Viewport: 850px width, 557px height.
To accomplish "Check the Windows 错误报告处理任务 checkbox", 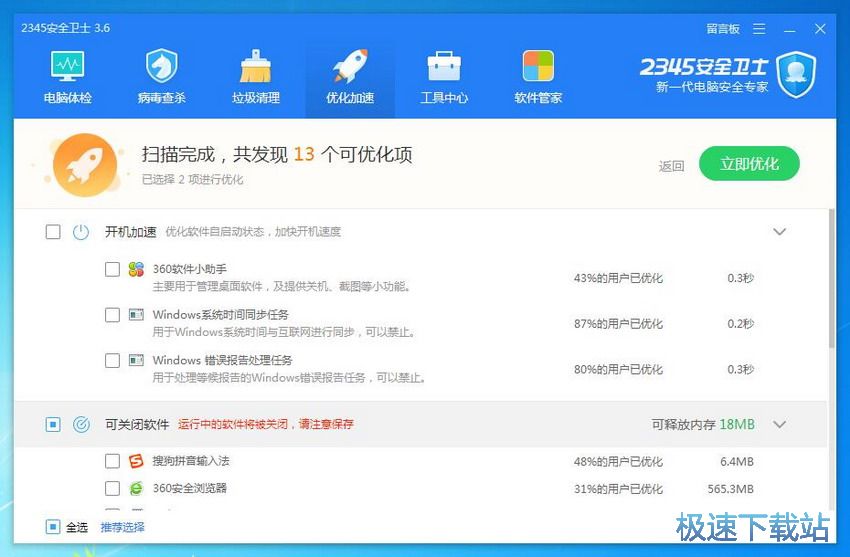I will (x=112, y=360).
